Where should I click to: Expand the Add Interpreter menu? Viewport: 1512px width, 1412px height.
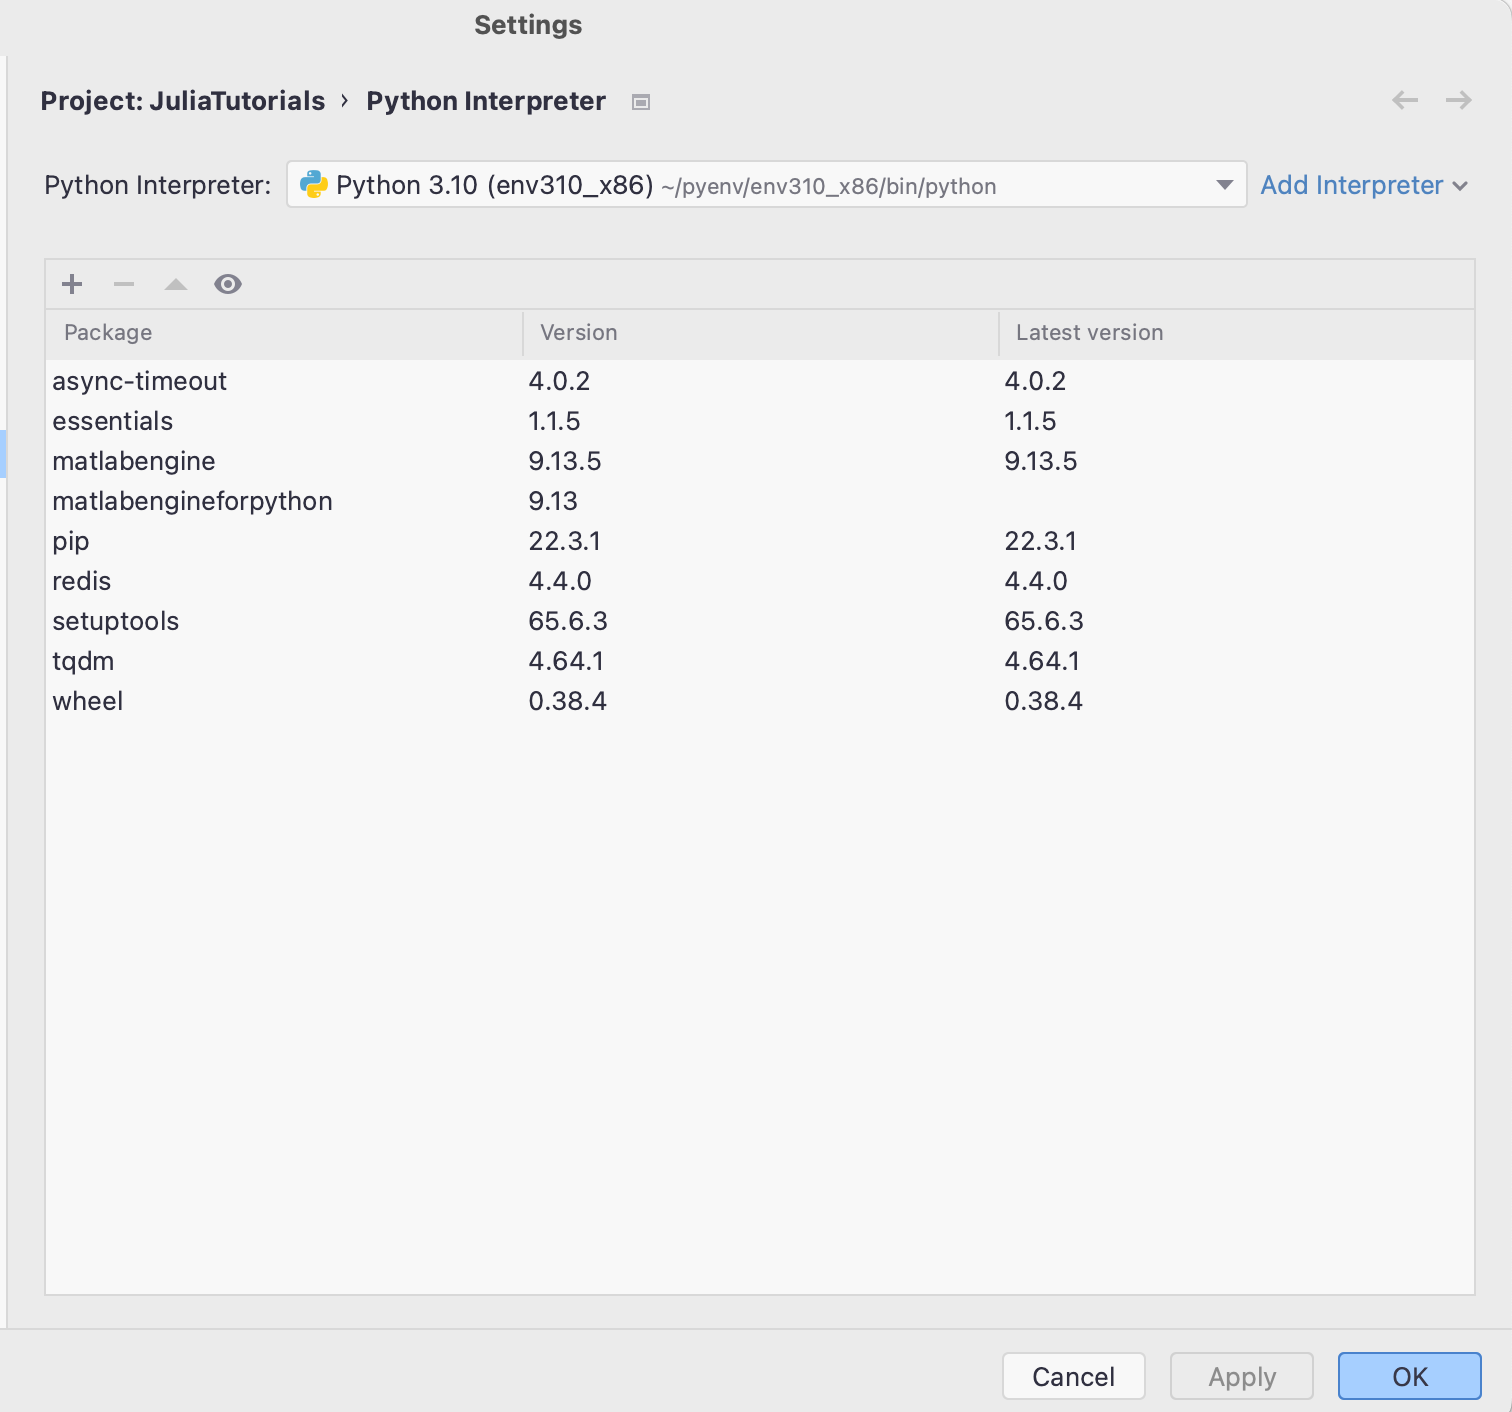click(1364, 185)
